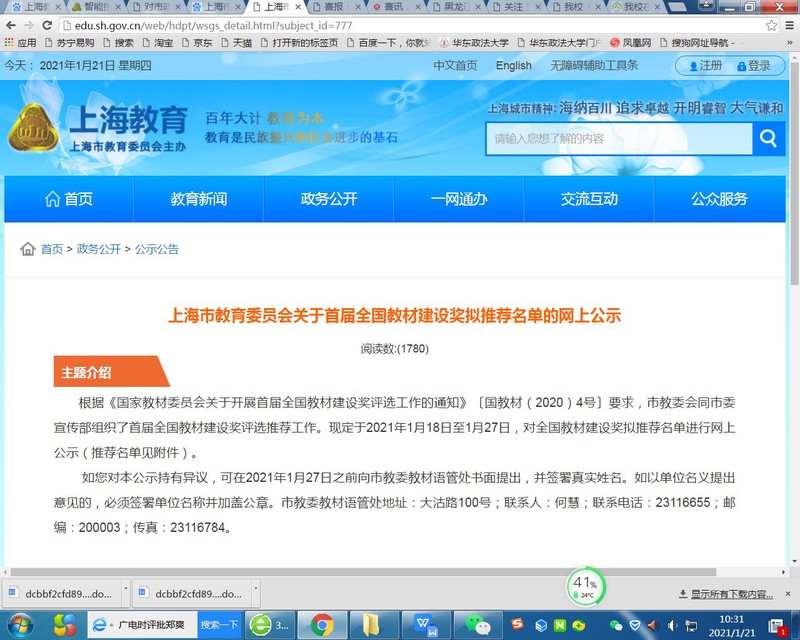
Task: Open the 政务公开 navigation menu
Action: [328, 199]
